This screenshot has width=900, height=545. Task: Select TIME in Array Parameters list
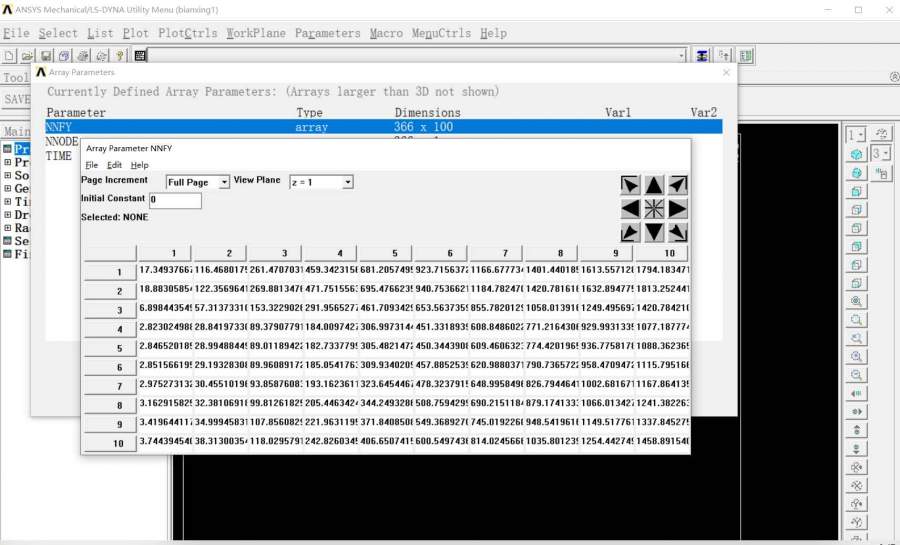(x=59, y=156)
